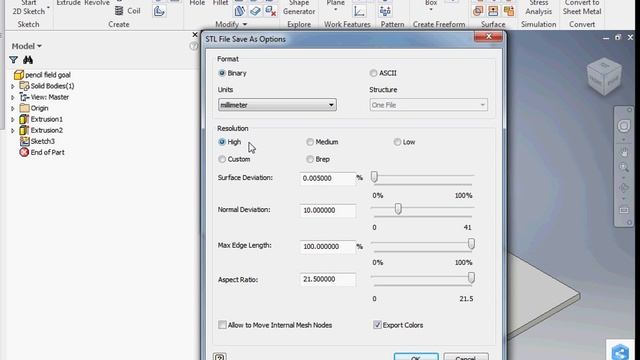Screen dimensions: 640x360
Task: Click the first orange Surface panel icon
Action: [x=478, y=11]
